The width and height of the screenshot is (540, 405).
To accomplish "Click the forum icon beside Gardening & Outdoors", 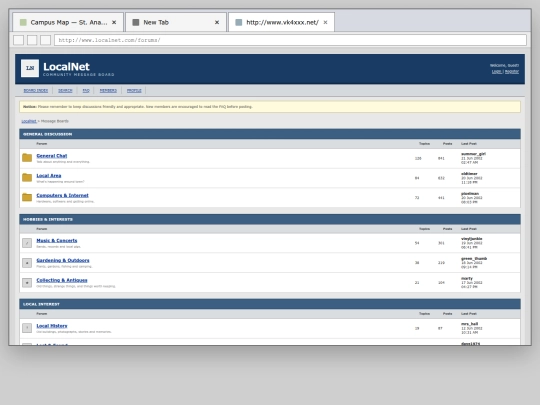I will coord(27,263).
